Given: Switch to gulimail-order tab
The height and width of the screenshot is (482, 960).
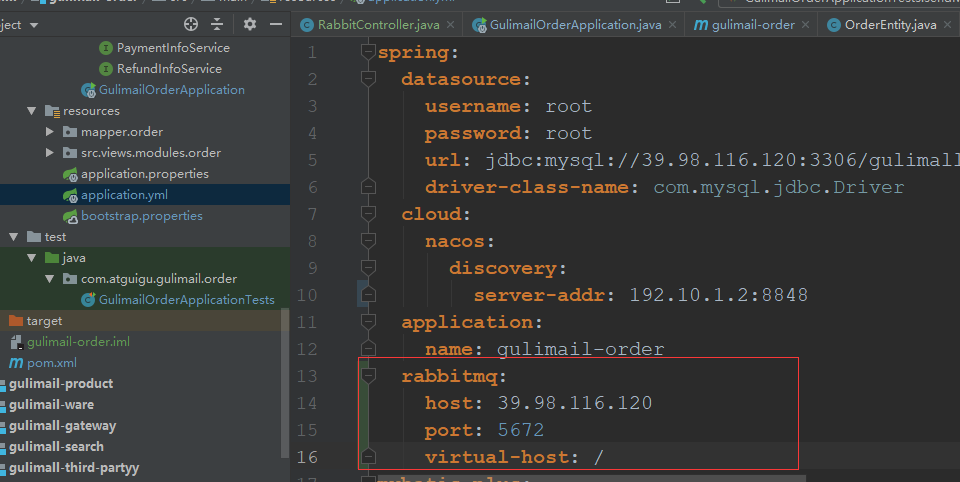Looking at the screenshot, I should 752,25.
